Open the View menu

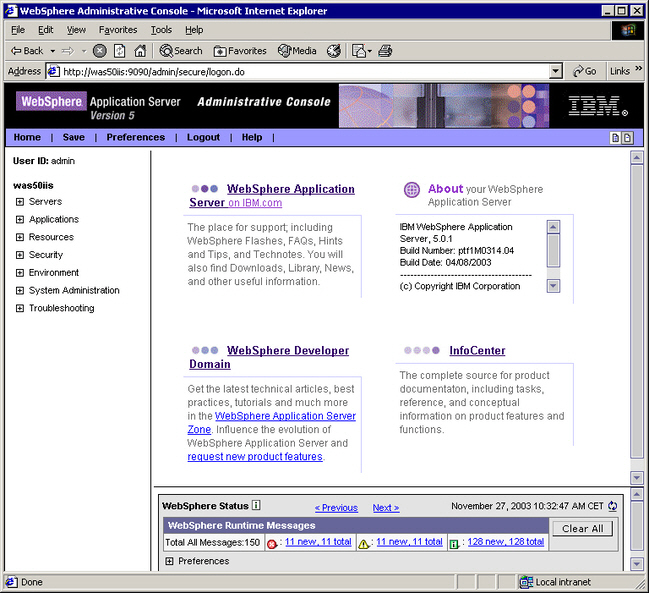point(76,30)
